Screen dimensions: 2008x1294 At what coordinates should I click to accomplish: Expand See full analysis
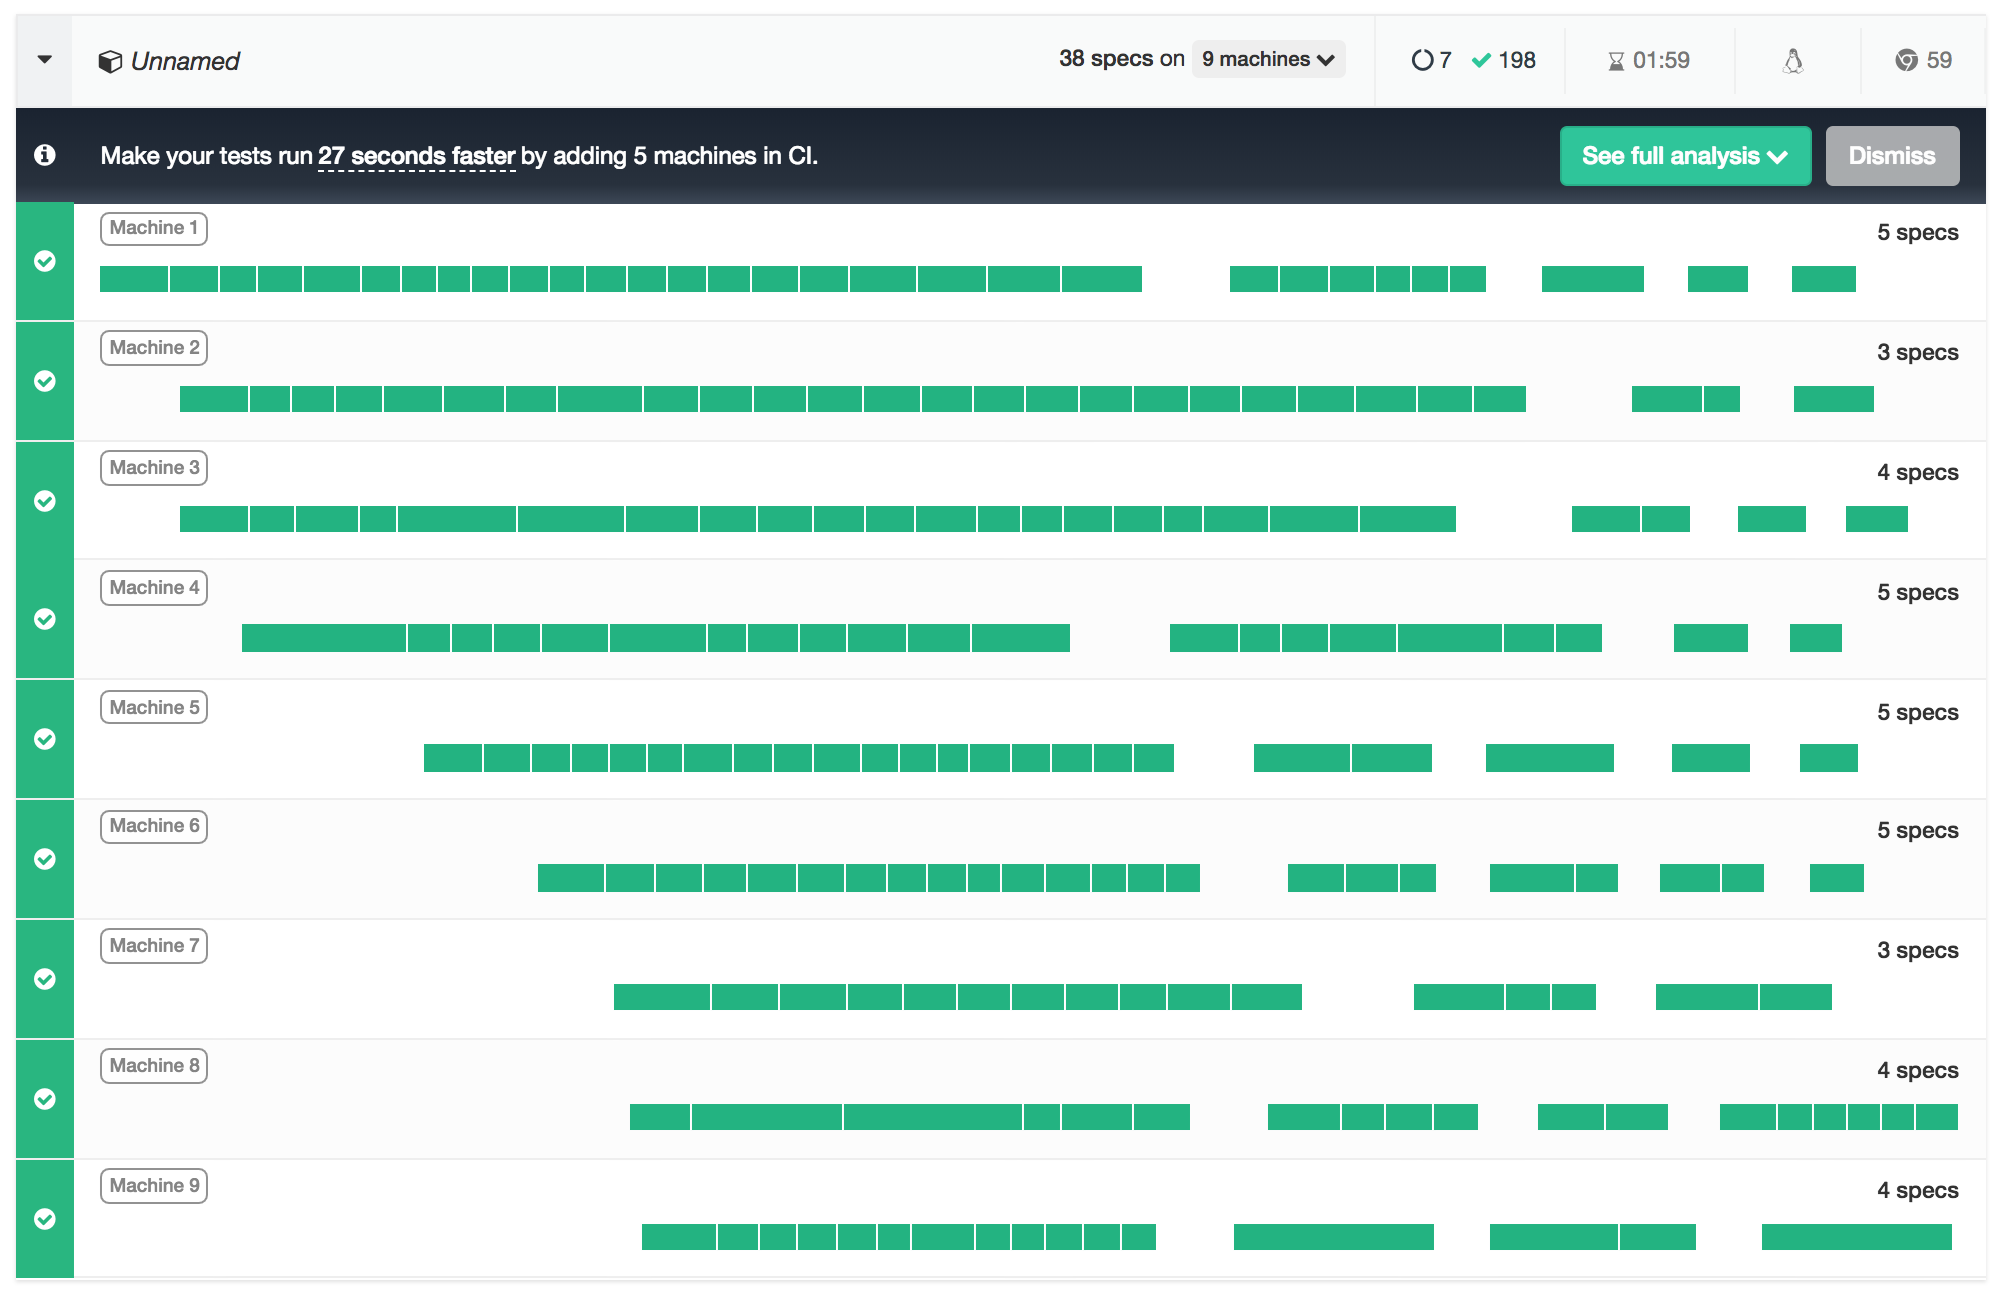[1684, 156]
